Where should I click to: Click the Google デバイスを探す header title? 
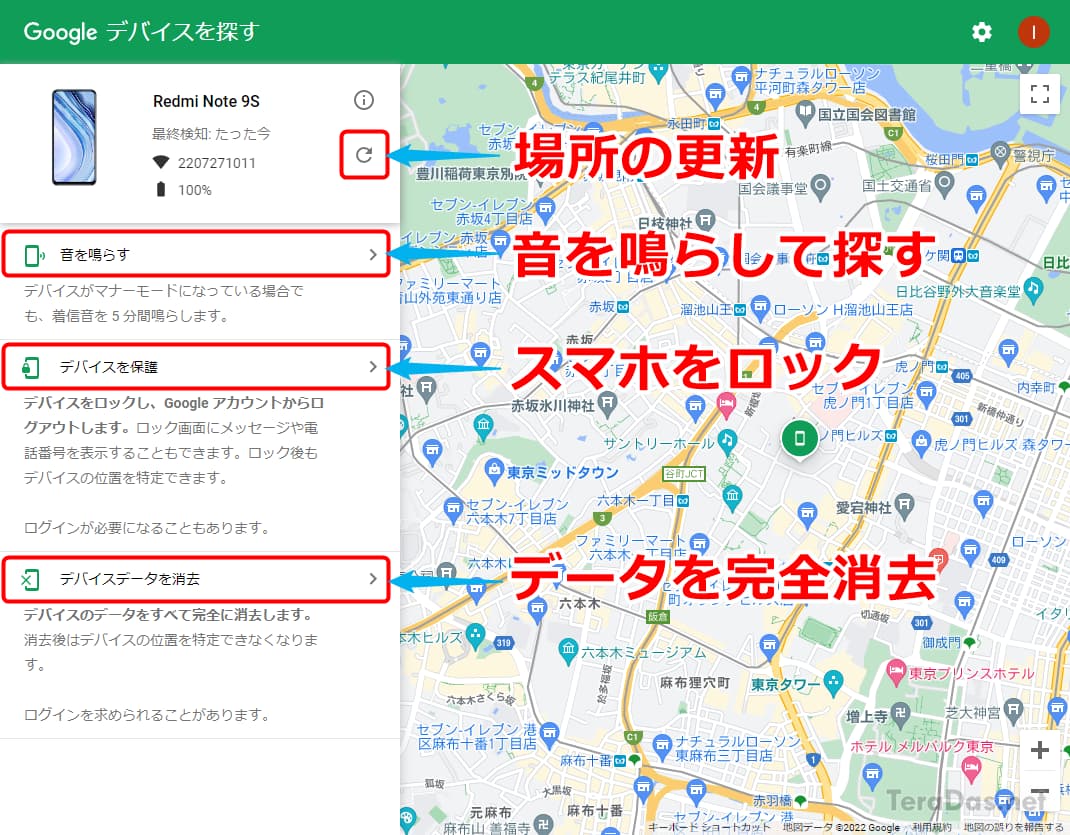click(142, 31)
